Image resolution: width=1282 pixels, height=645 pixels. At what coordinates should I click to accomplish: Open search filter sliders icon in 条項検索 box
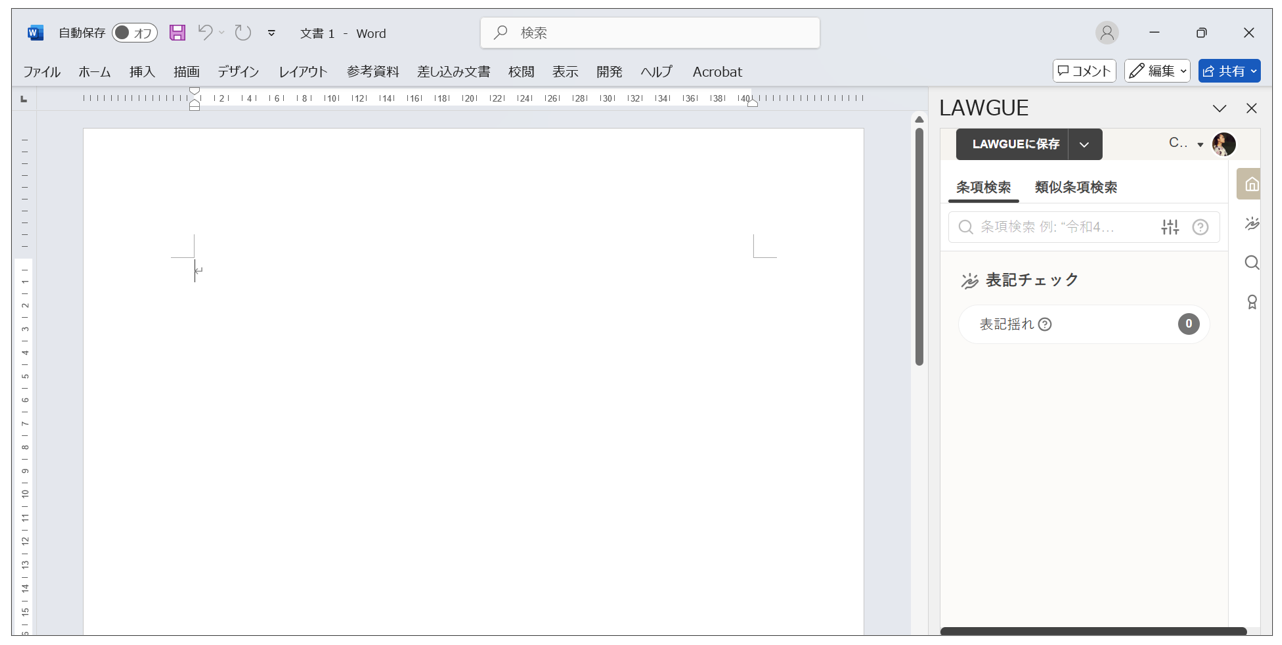point(1170,227)
